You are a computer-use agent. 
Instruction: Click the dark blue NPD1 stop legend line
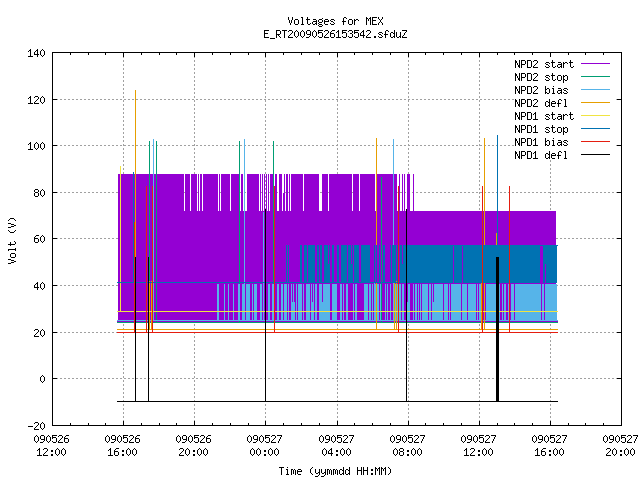point(595,129)
